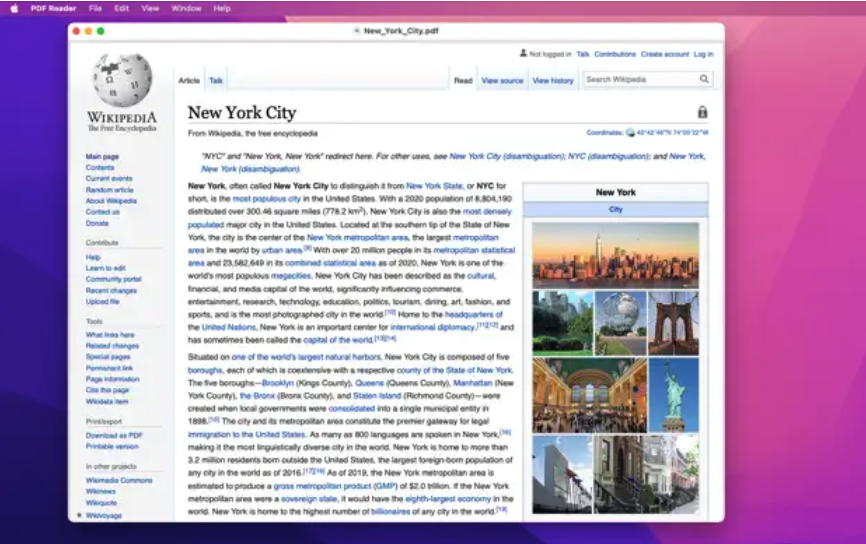Click What links here link
Viewport: 866px width, 544px height.
(x=110, y=335)
